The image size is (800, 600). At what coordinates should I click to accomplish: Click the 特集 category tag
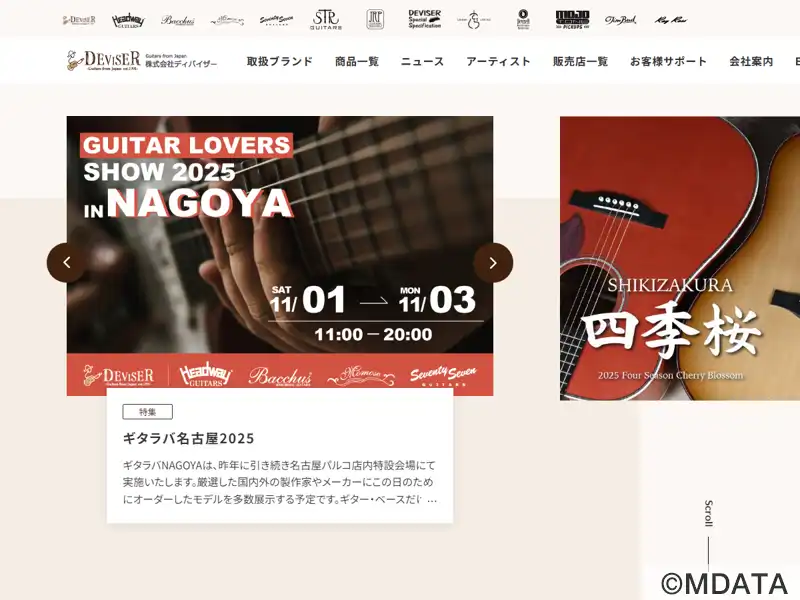click(x=147, y=411)
